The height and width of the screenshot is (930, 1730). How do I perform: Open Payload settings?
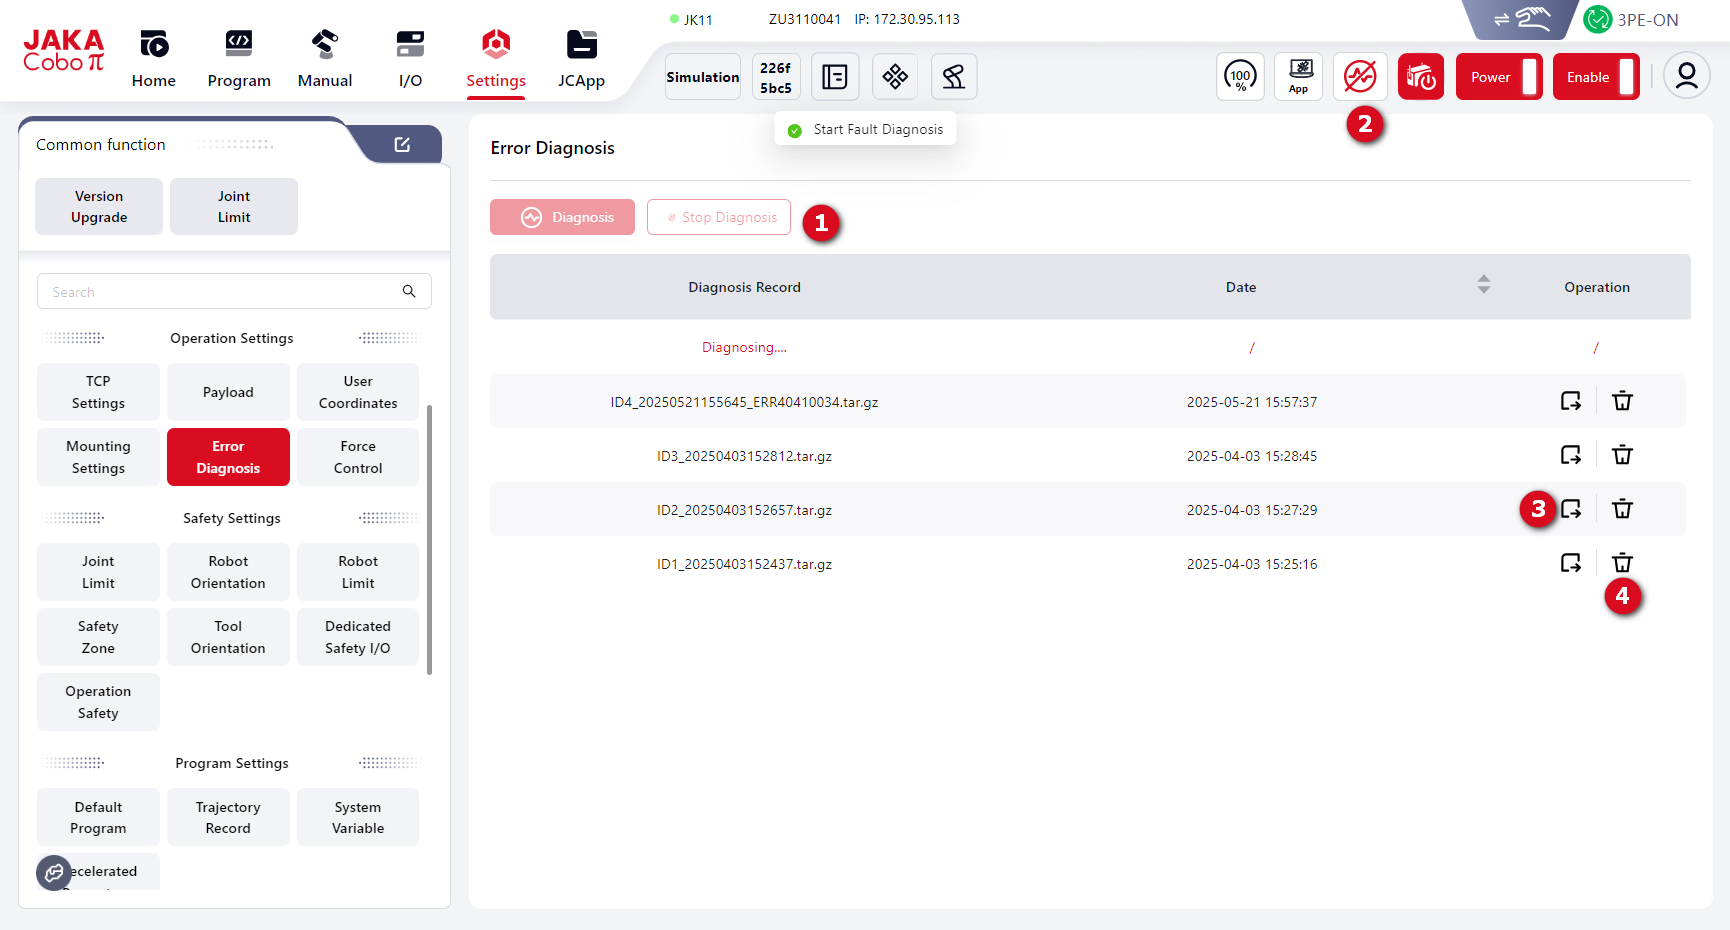click(228, 392)
